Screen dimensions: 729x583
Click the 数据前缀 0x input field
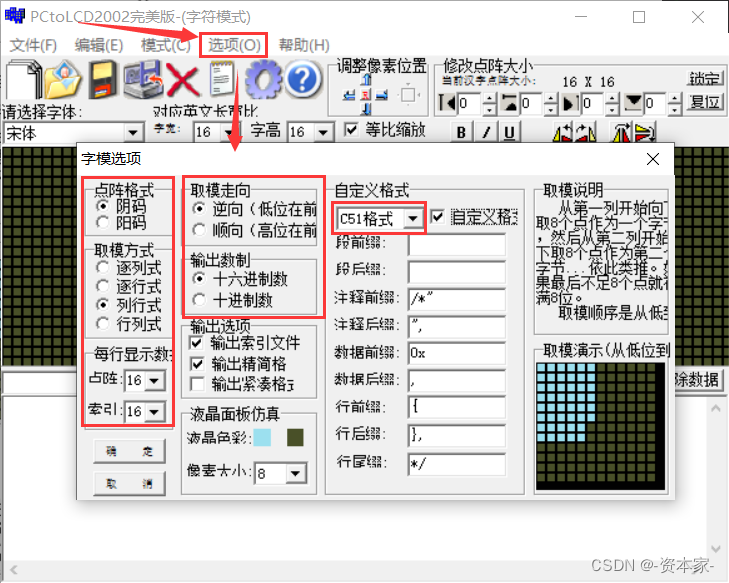point(457,353)
